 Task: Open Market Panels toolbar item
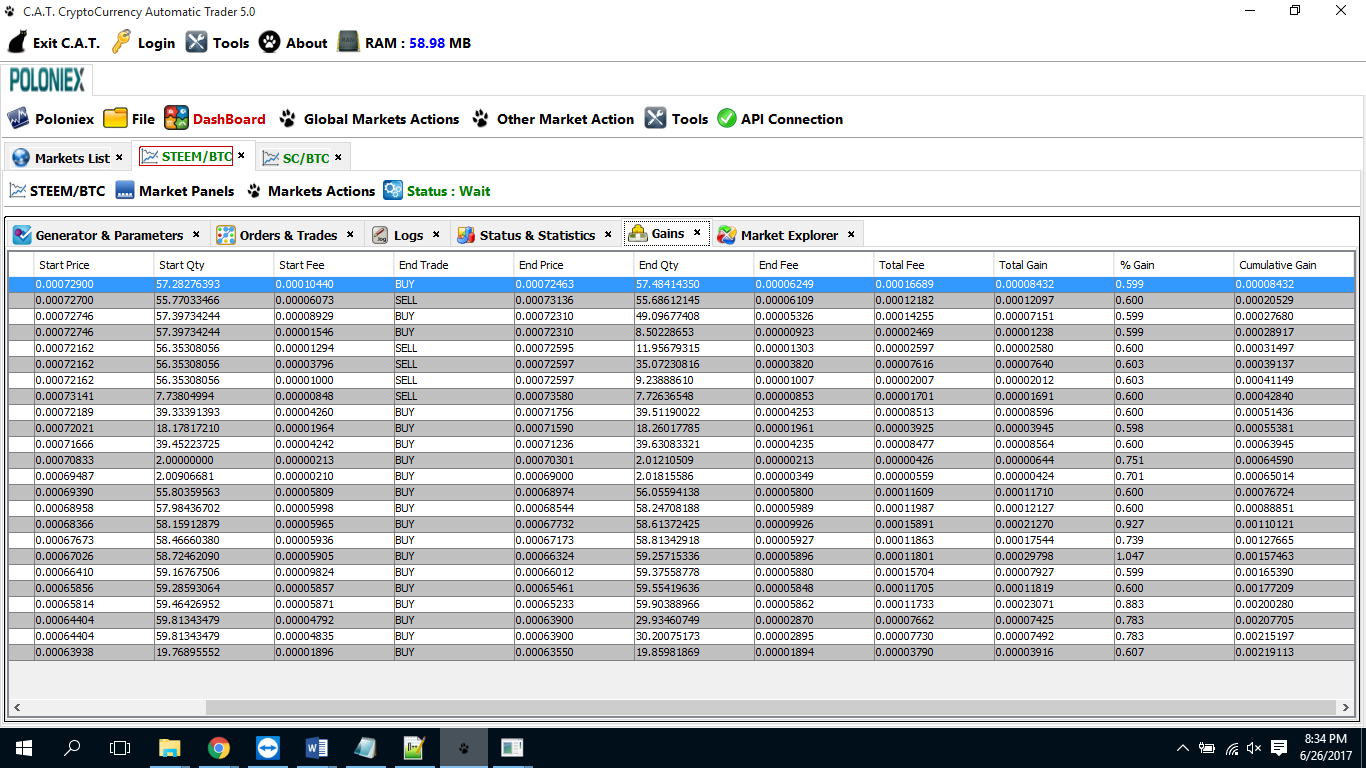[x=186, y=191]
